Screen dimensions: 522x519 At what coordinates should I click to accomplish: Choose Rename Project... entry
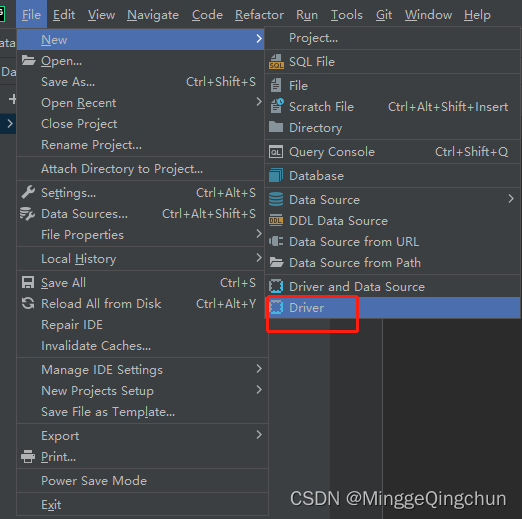coord(140,145)
